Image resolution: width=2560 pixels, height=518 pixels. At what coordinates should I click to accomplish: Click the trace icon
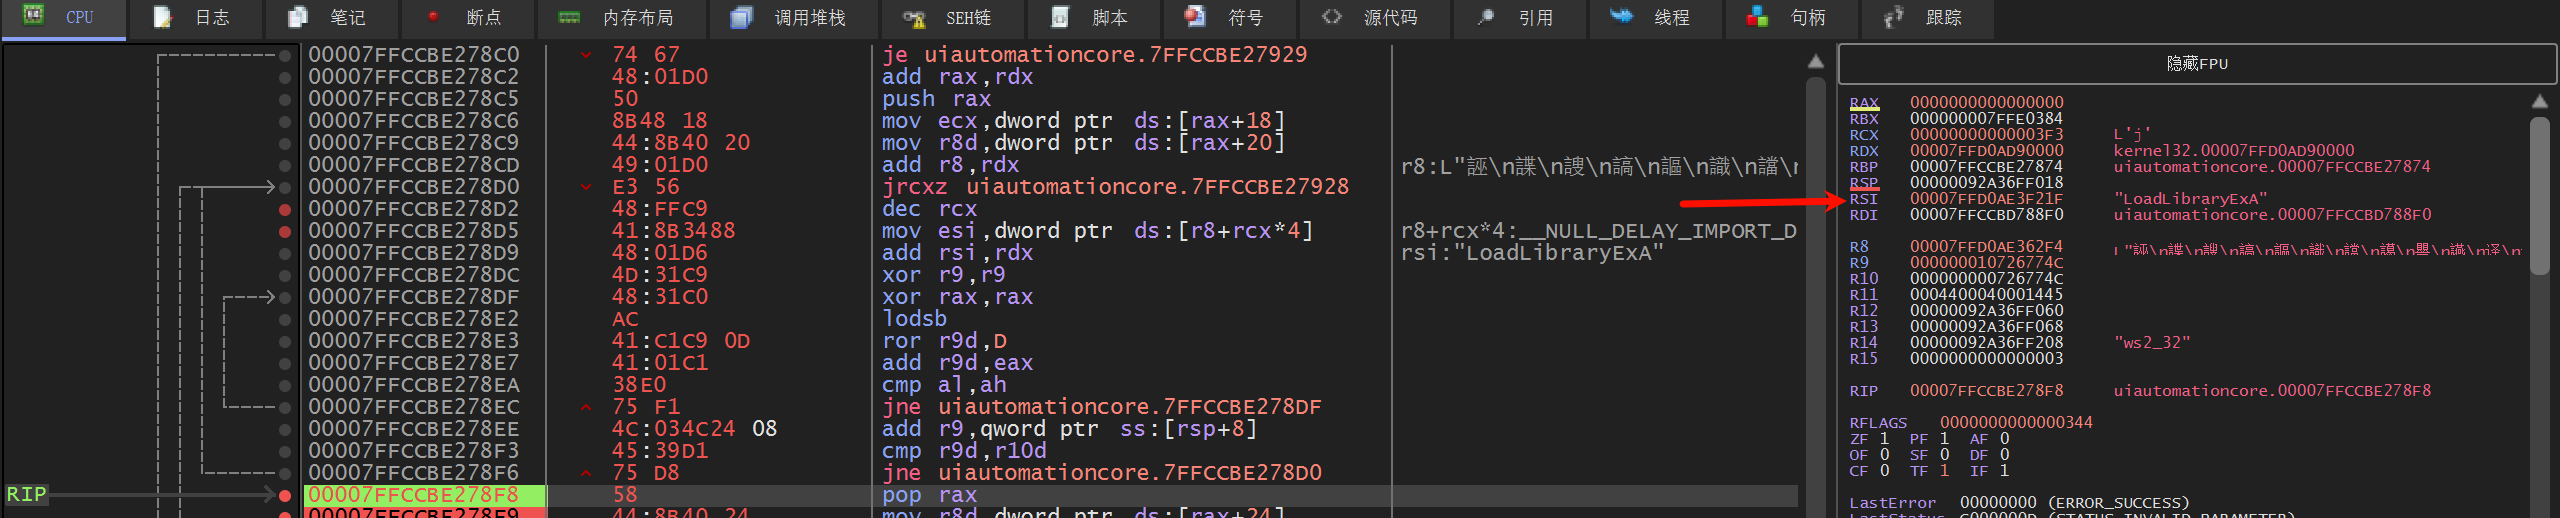(x=1893, y=16)
